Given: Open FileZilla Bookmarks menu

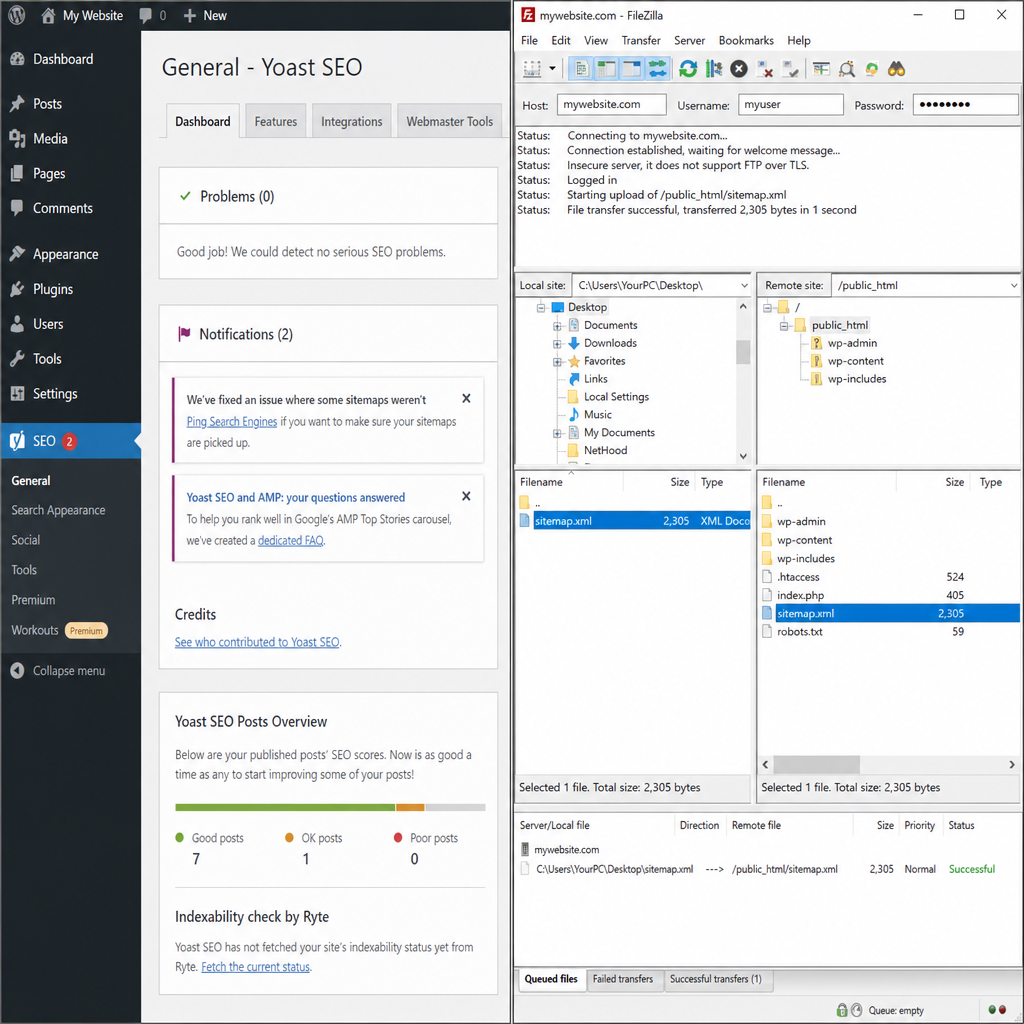Looking at the screenshot, I should tap(746, 40).
